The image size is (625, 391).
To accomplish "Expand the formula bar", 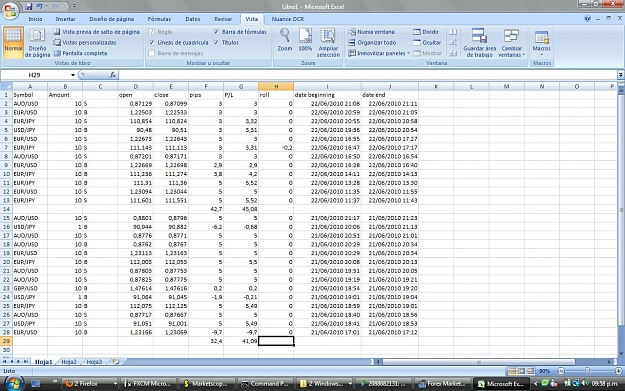I will pyautogui.click(x=621, y=75).
